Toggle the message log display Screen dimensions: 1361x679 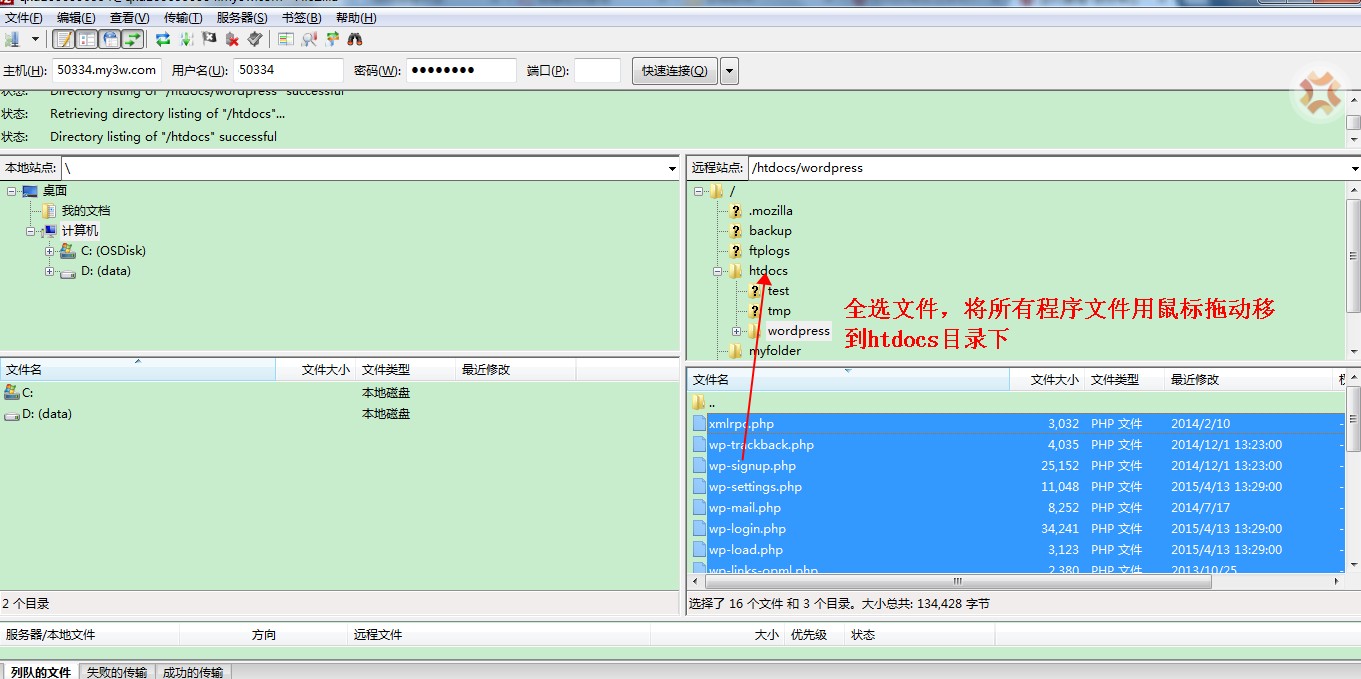click(64, 39)
